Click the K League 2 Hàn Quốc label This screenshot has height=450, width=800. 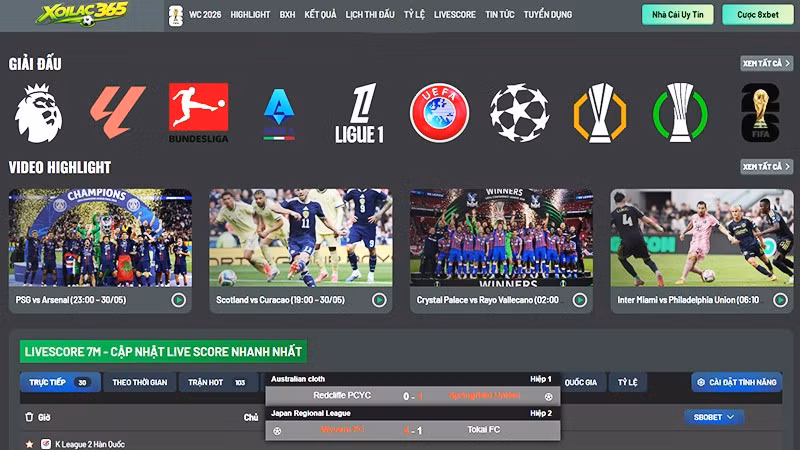[90, 444]
